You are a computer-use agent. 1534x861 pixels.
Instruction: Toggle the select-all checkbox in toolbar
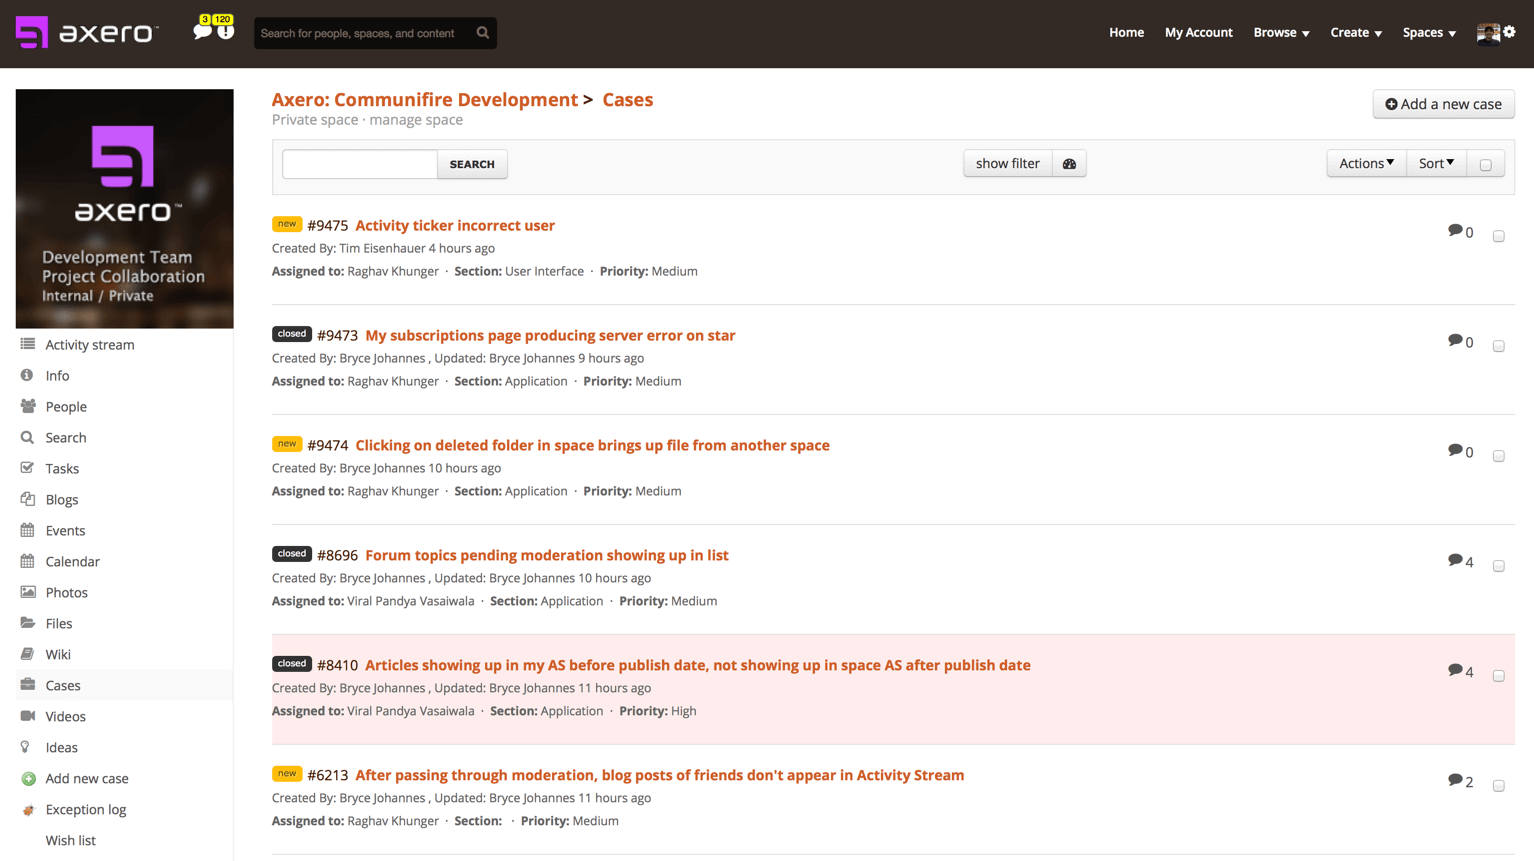pos(1486,165)
